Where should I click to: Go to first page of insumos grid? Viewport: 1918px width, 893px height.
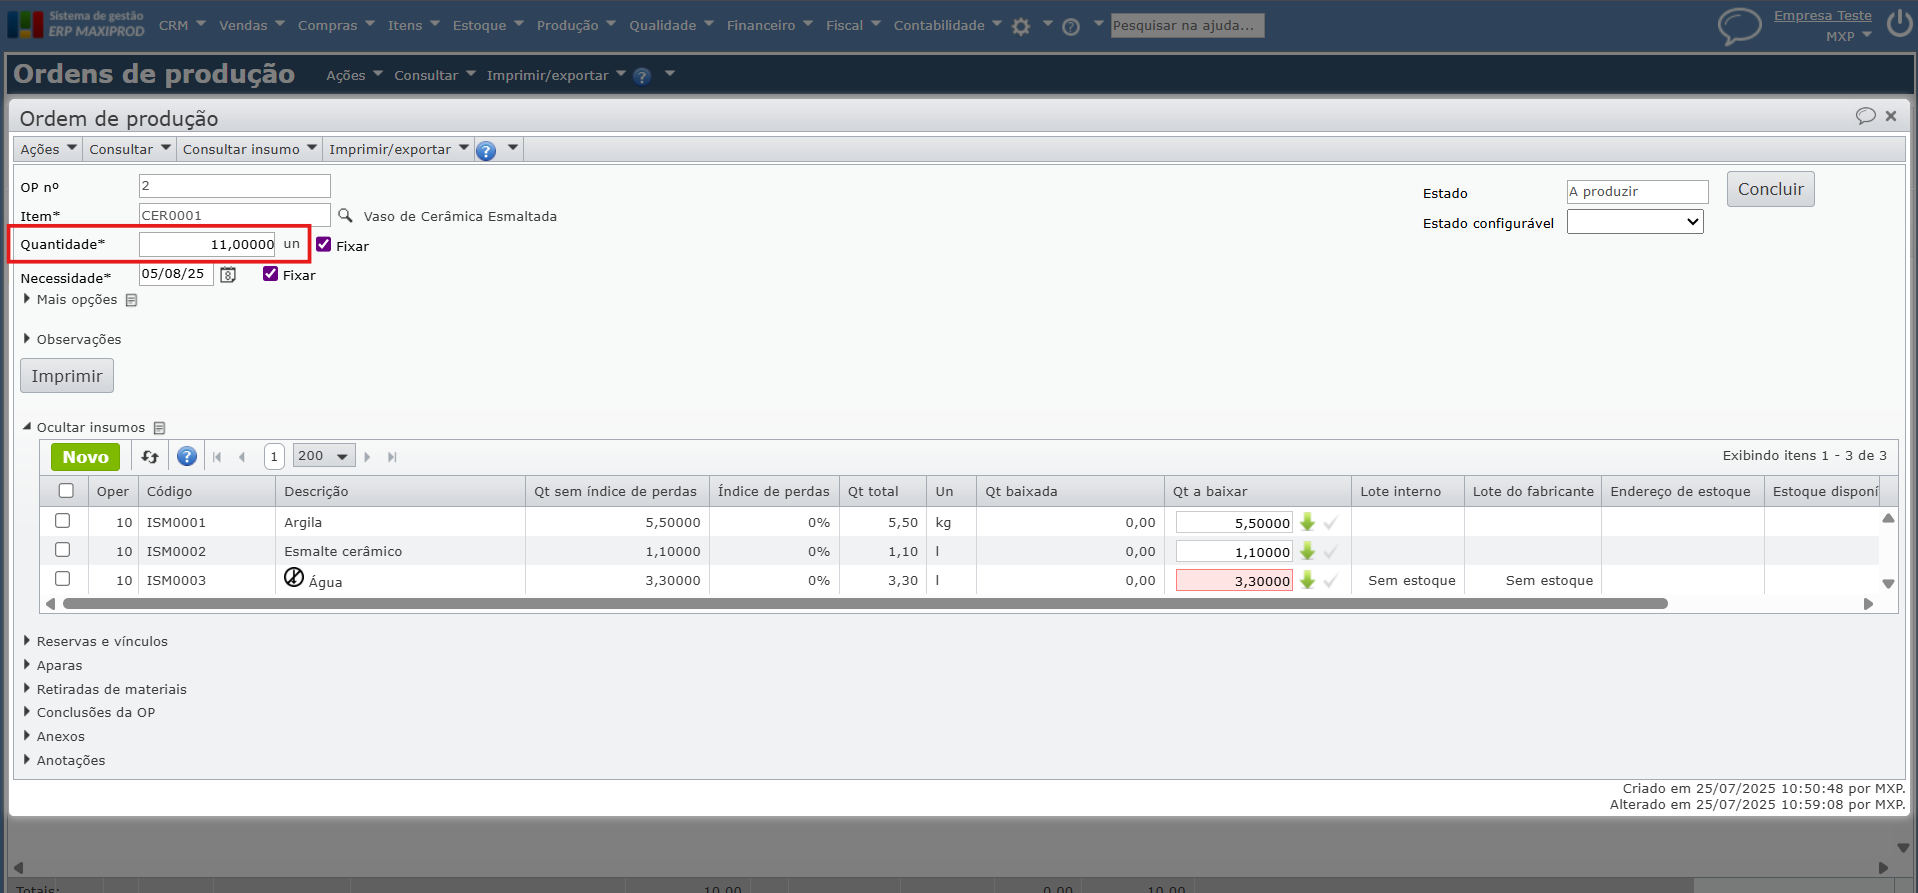[217, 457]
